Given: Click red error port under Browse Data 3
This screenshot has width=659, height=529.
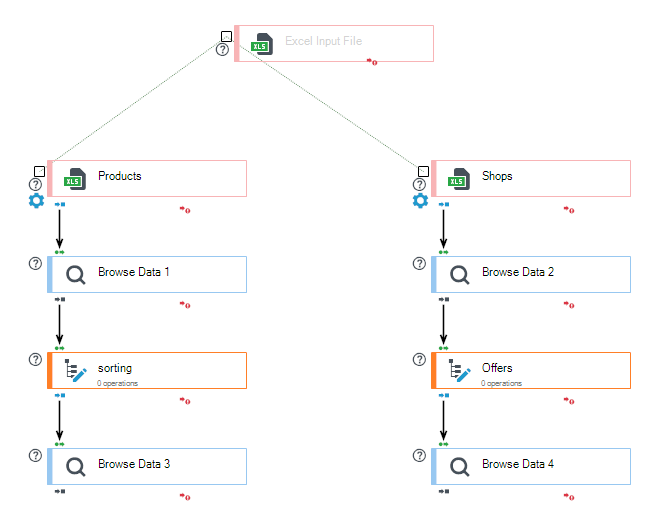Looking at the screenshot, I should (185, 497).
